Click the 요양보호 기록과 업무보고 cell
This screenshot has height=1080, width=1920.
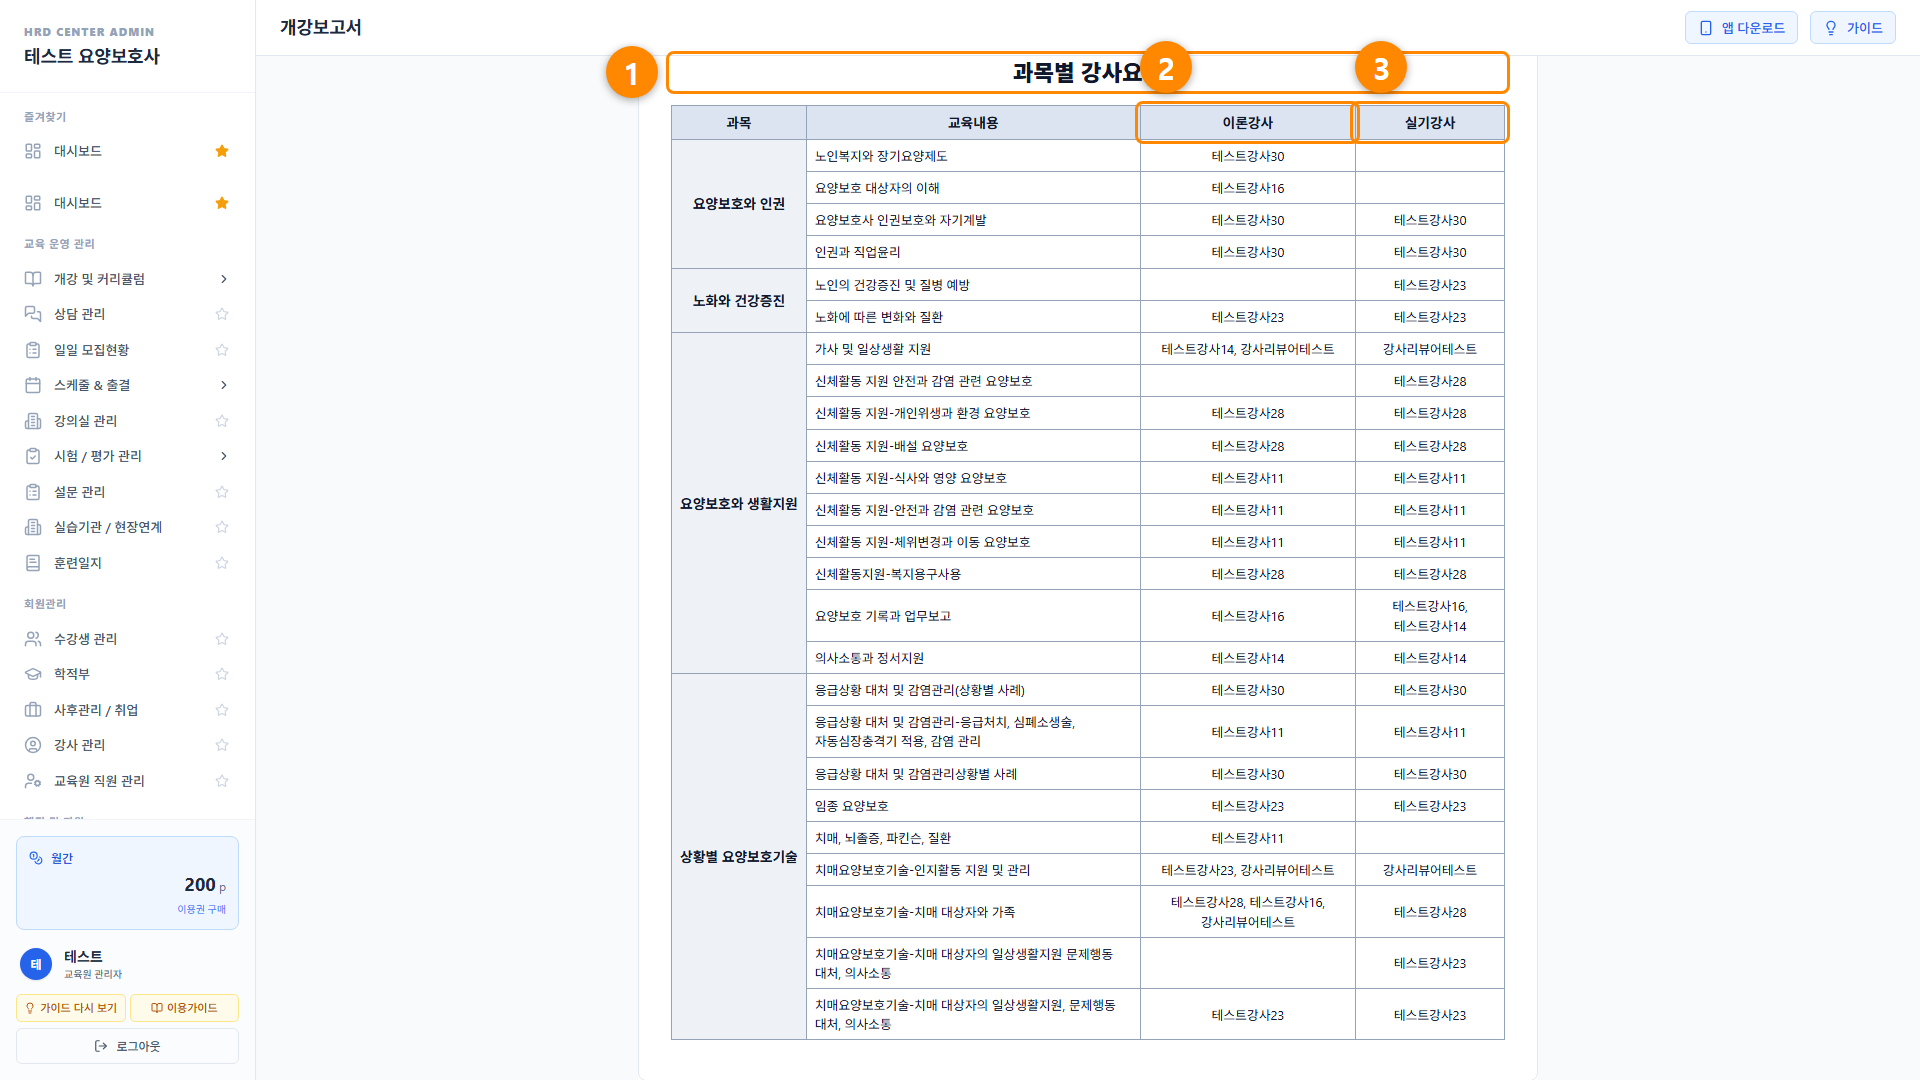973,616
